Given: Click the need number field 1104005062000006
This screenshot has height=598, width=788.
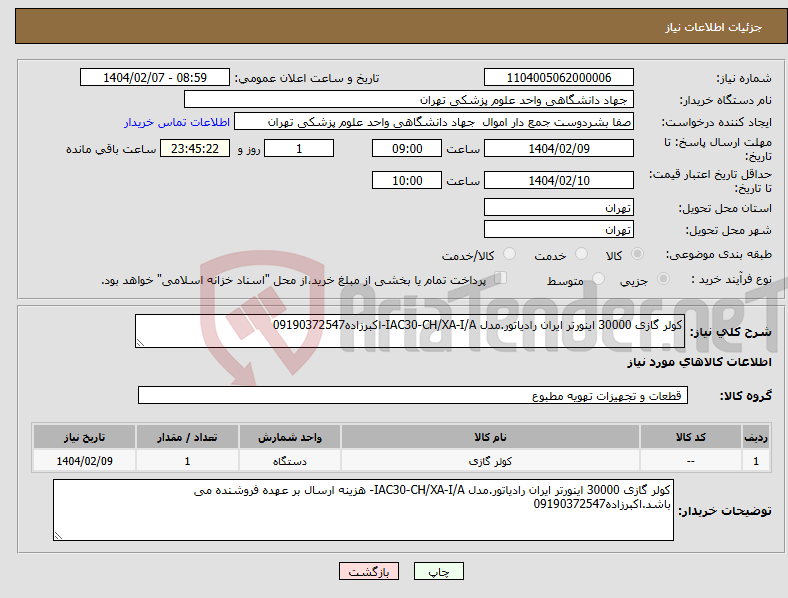Looking at the screenshot, I should click(558, 78).
